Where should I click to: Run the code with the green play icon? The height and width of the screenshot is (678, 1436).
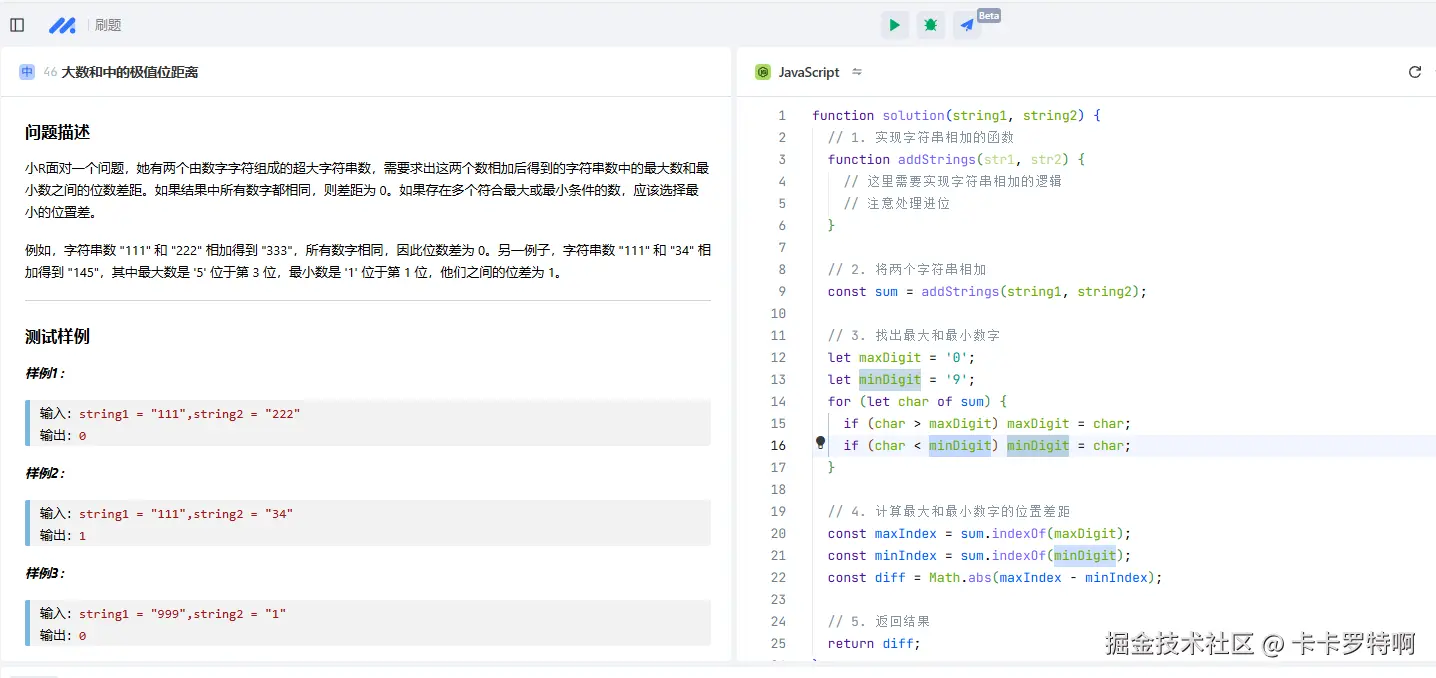pyautogui.click(x=894, y=24)
